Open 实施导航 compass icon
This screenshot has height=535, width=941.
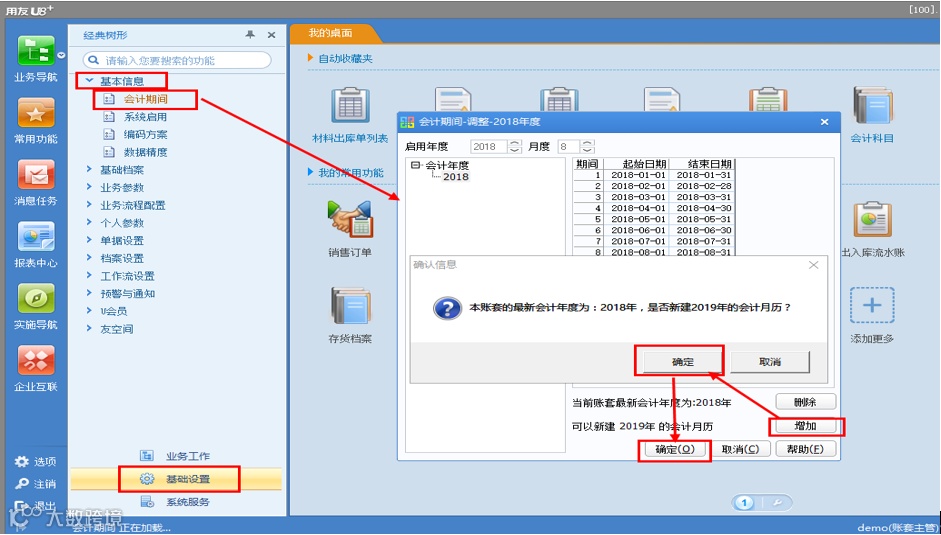click(36, 298)
